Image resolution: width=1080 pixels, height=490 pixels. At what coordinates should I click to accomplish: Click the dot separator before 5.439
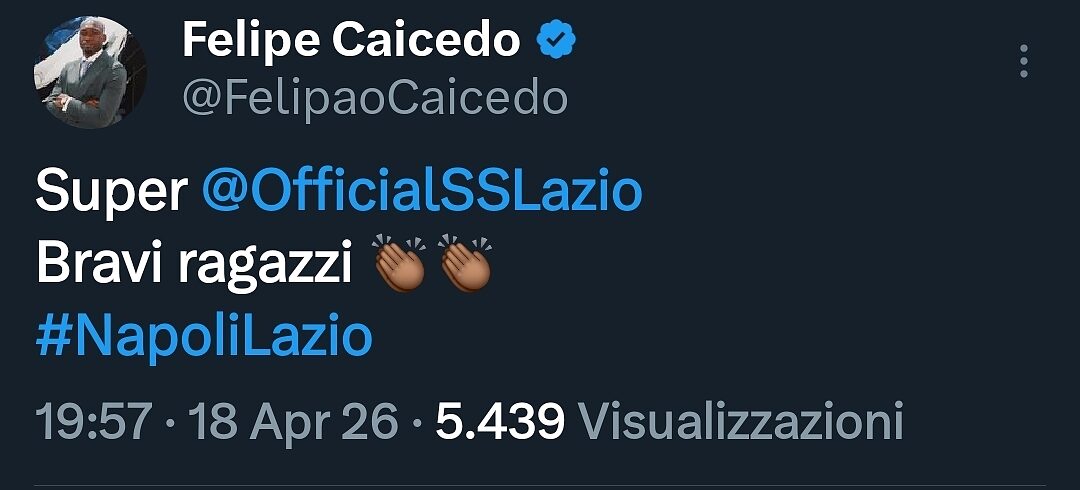point(417,421)
